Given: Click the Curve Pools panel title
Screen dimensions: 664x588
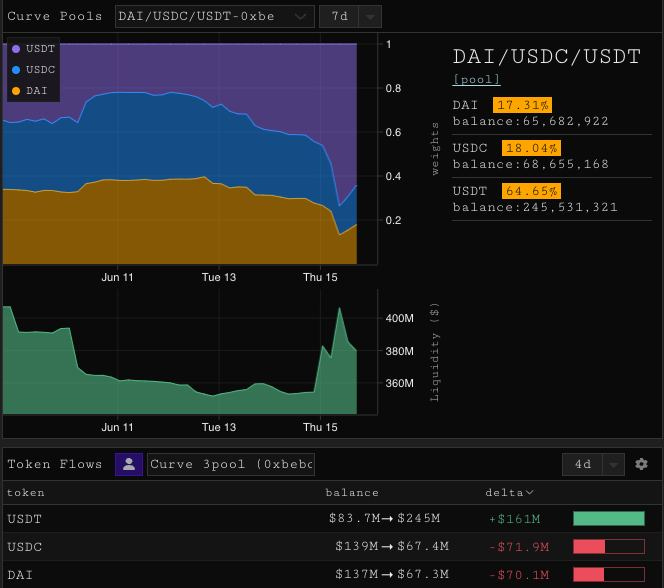Looking at the screenshot, I should [55, 16].
